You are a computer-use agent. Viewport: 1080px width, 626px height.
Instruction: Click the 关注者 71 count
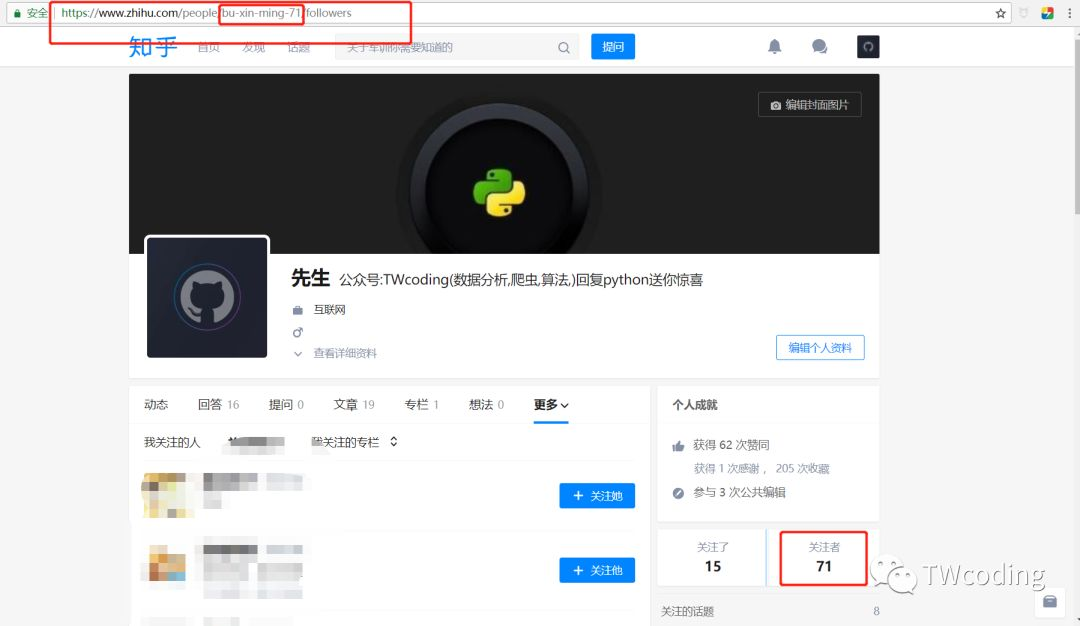[824, 557]
